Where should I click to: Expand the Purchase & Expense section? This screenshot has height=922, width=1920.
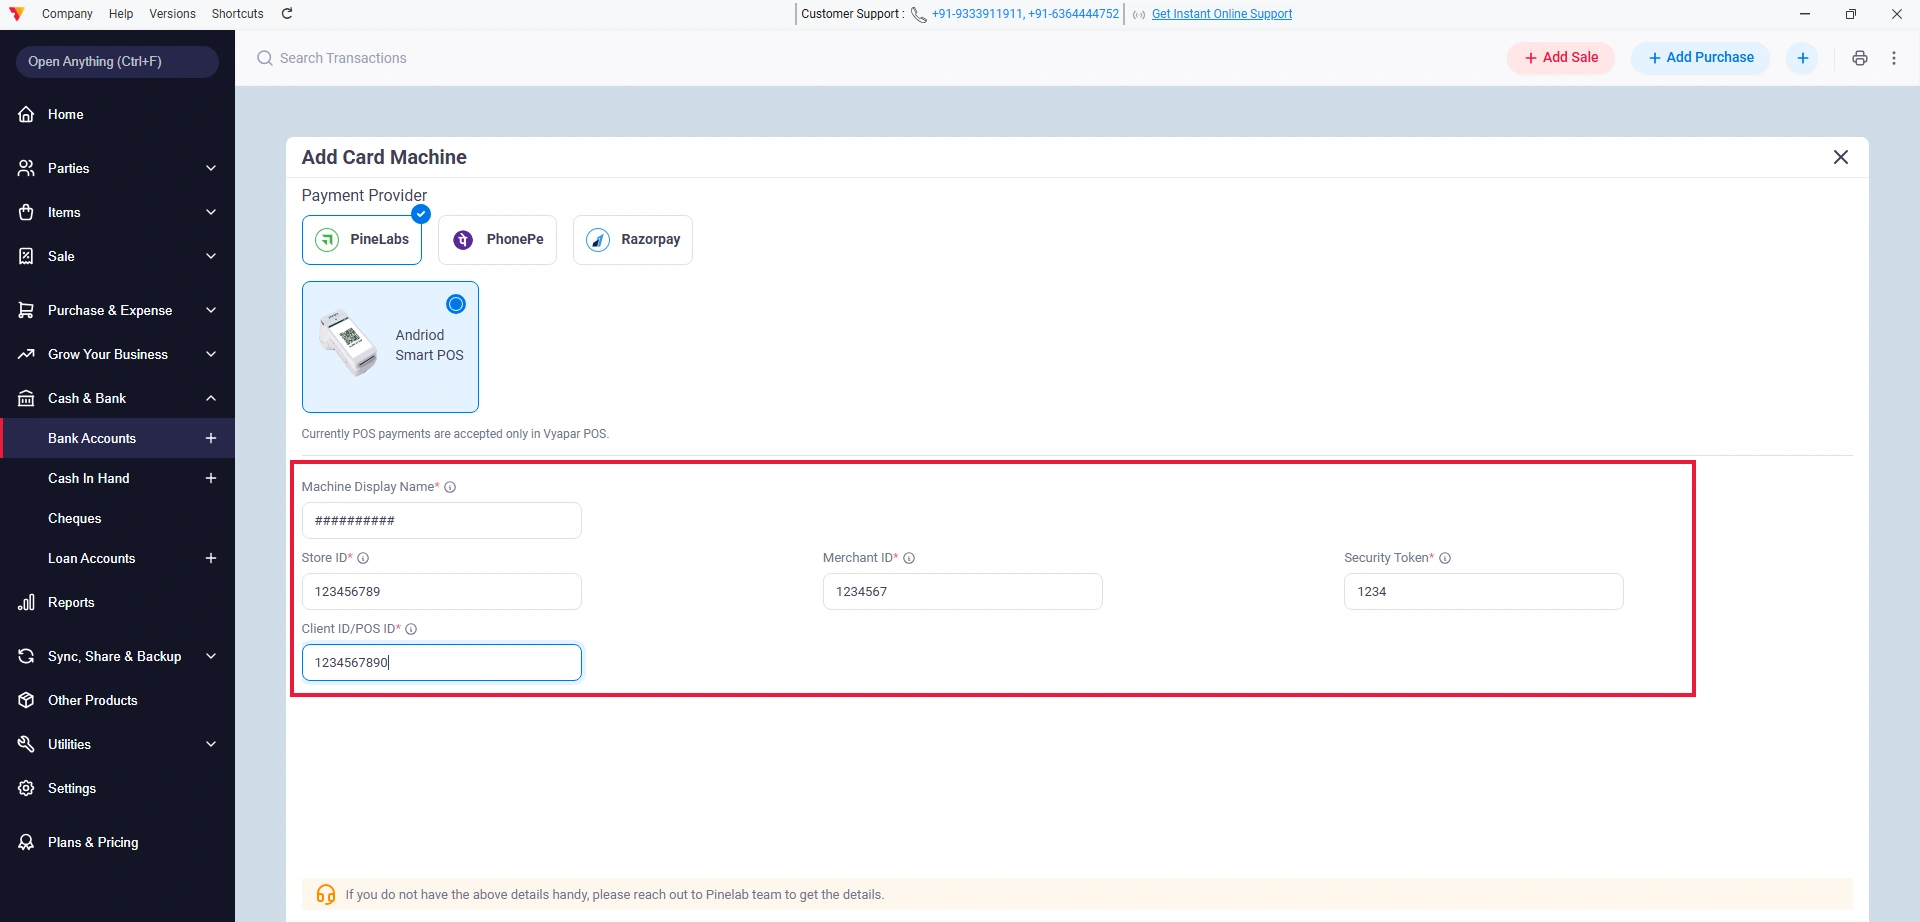click(x=117, y=310)
